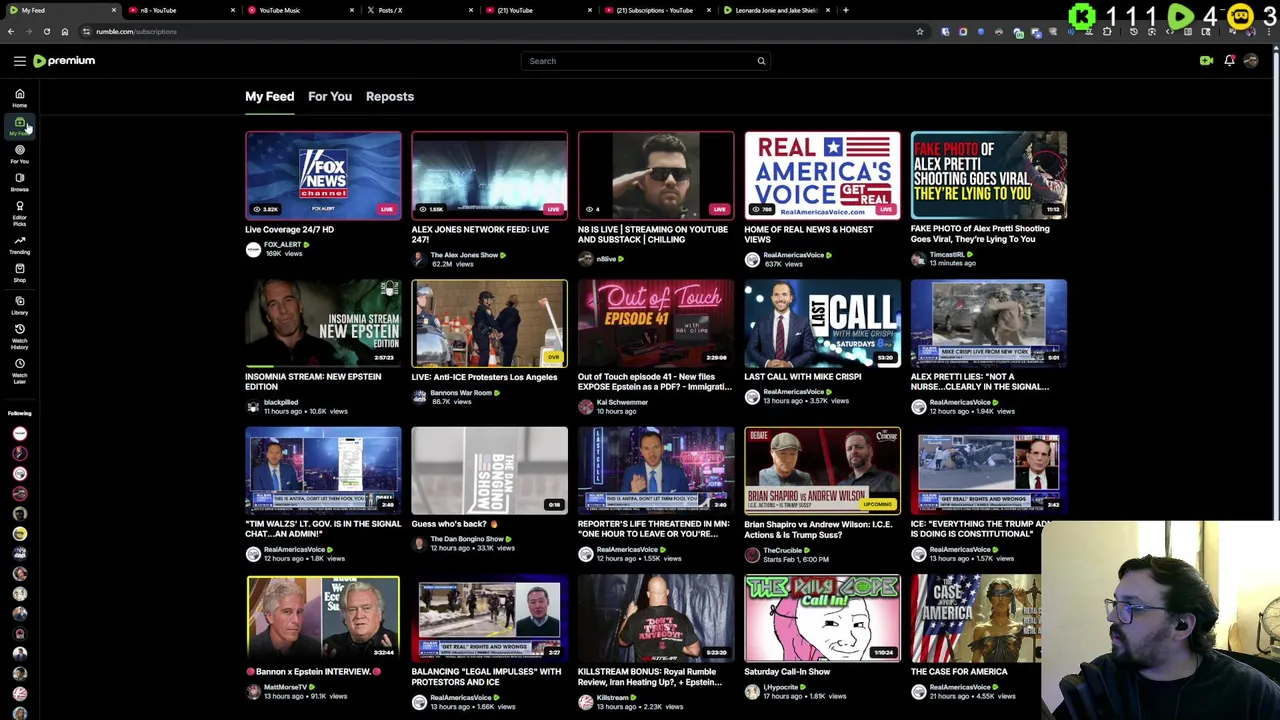Open the Saturday Call-In Show thumbnail

822,618
